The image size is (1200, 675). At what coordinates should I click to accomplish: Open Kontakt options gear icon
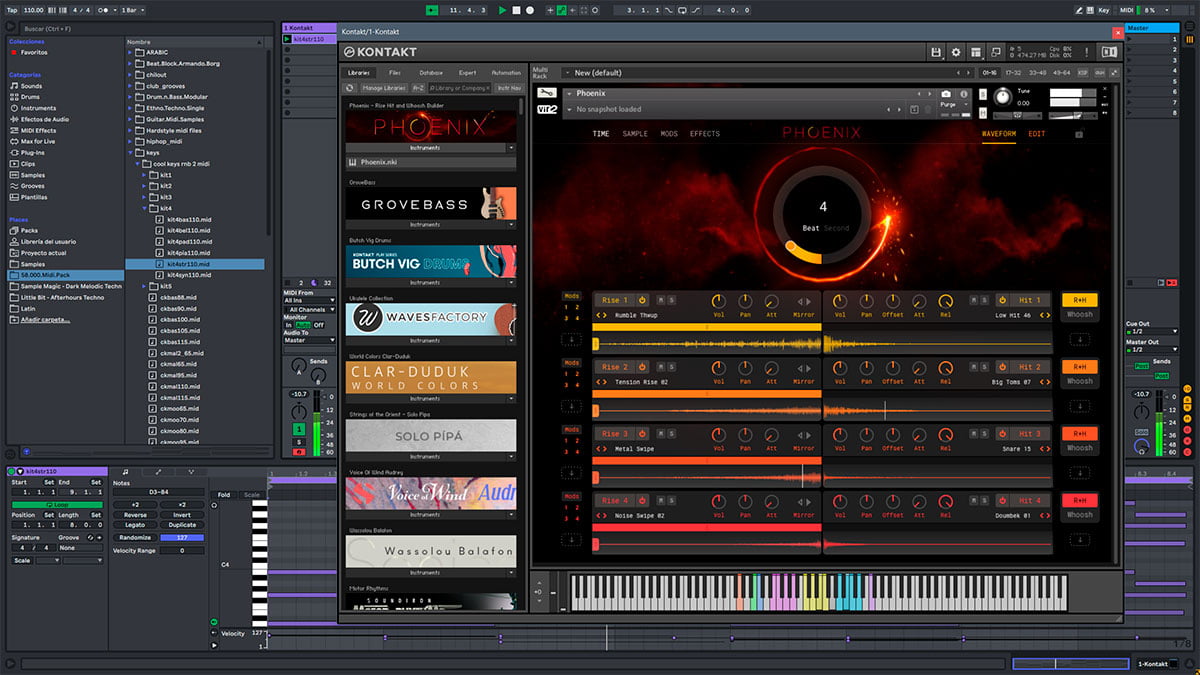point(956,52)
